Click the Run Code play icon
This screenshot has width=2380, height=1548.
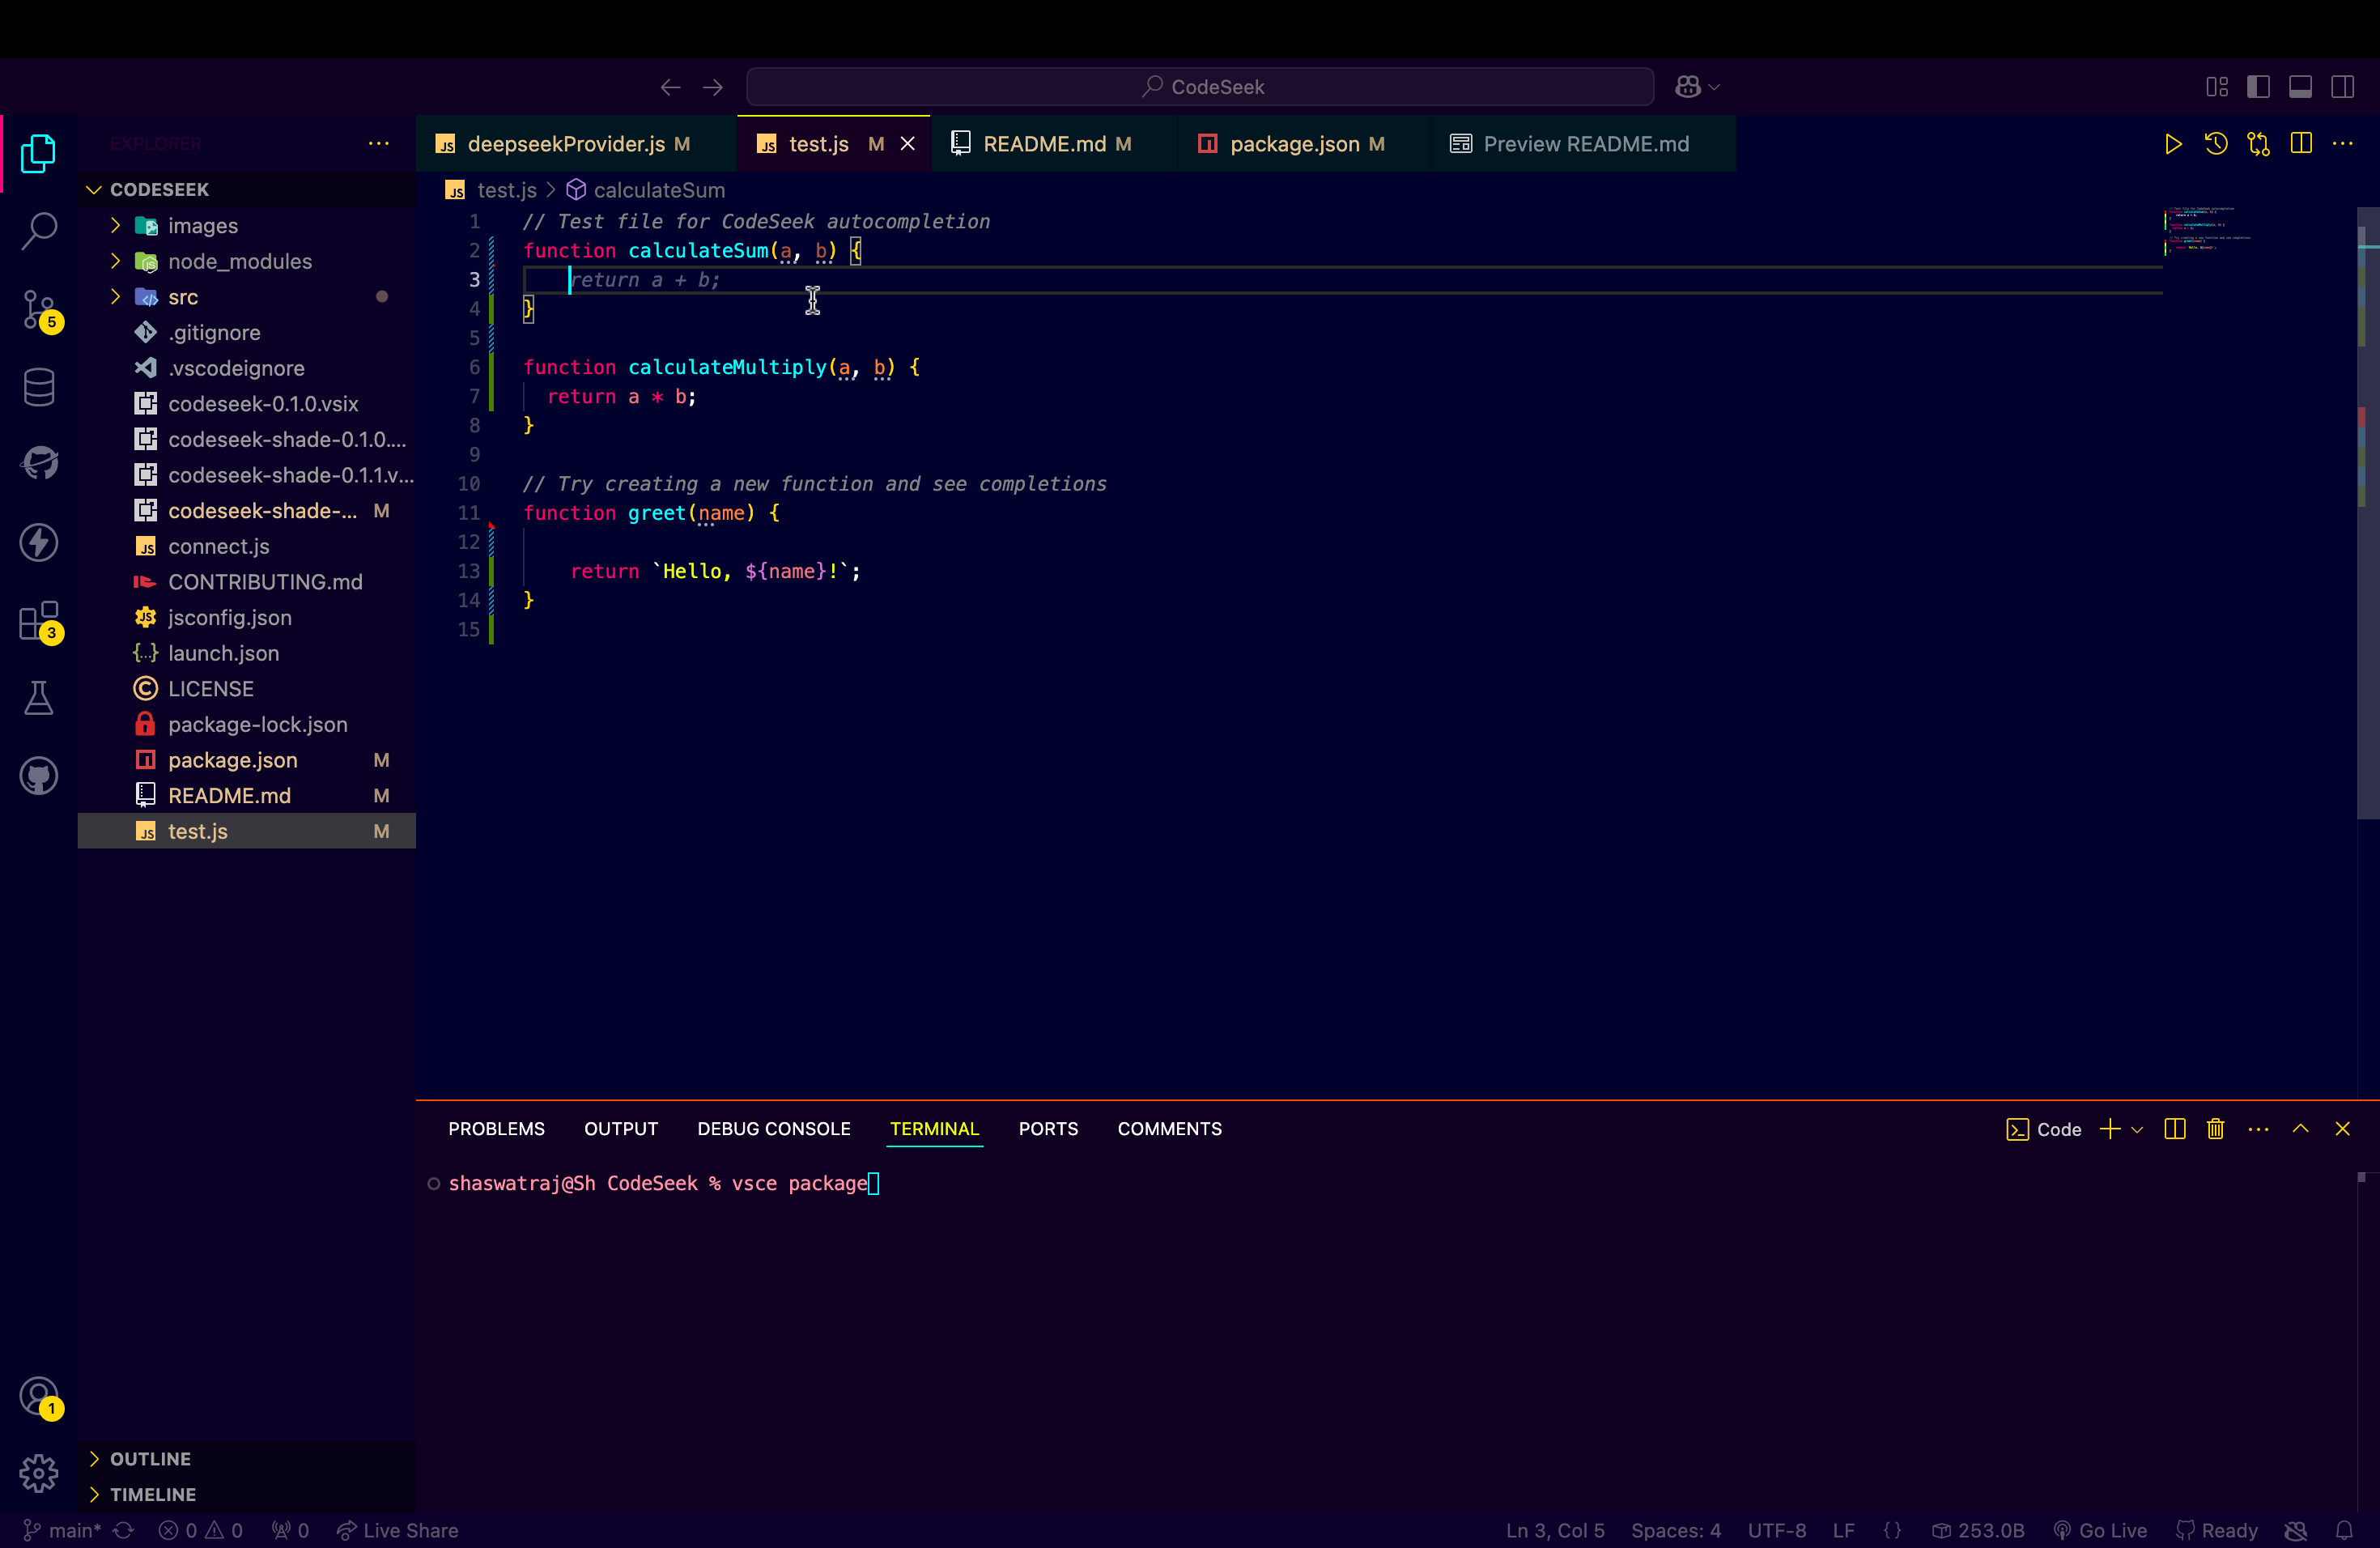pos(2172,144)
